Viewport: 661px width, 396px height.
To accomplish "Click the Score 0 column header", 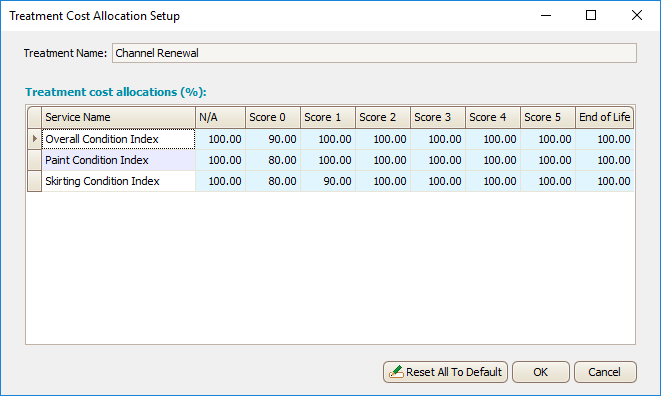I will (x=273, y=117).
